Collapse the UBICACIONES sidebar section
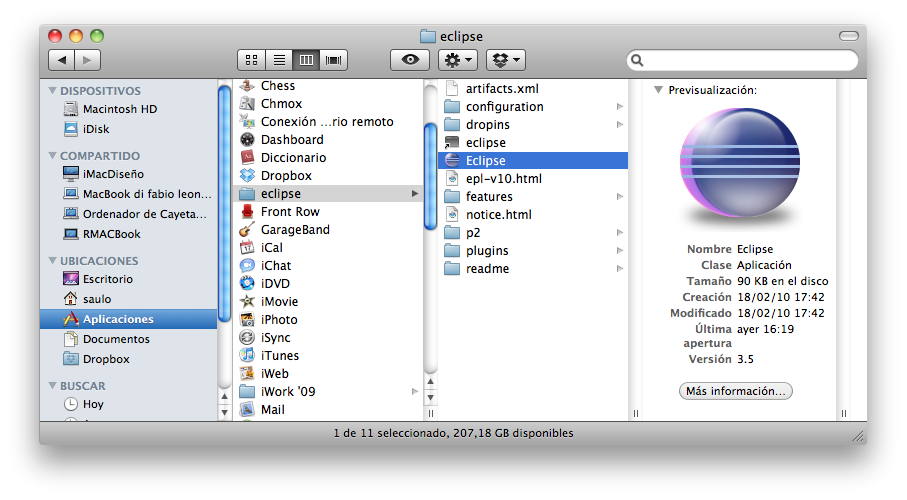Viewport: 907px width, 500px height. click(53, 260)
